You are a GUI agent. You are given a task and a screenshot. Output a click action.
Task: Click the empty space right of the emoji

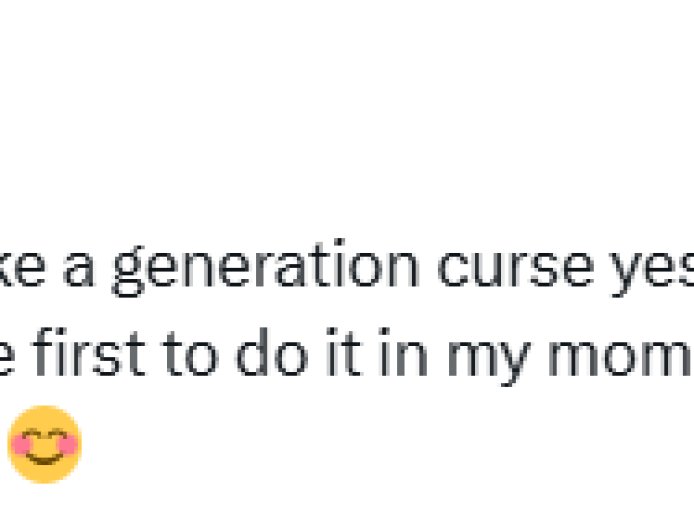click(380, 444)
